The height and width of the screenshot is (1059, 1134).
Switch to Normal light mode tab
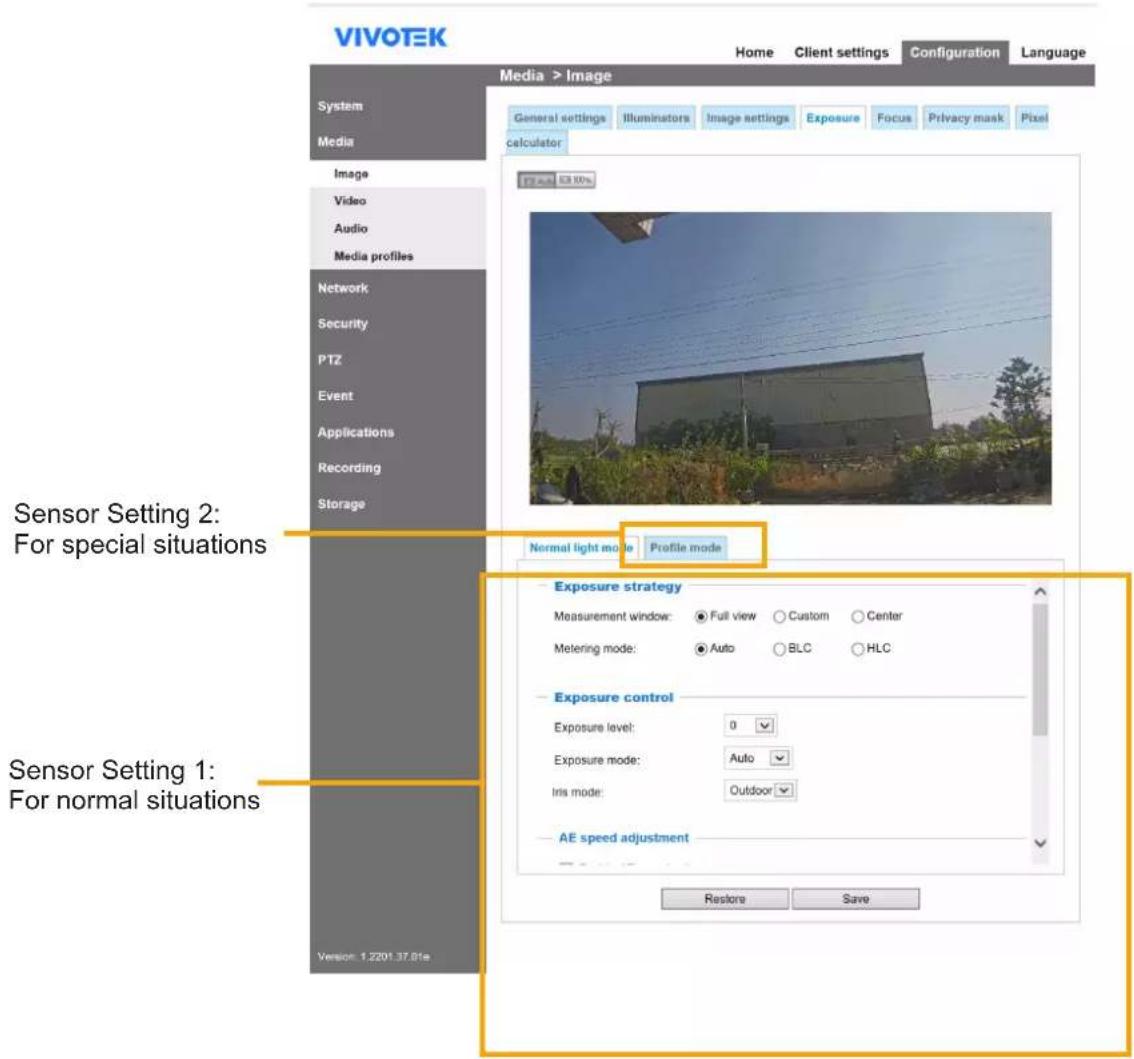tap(581, 548)
